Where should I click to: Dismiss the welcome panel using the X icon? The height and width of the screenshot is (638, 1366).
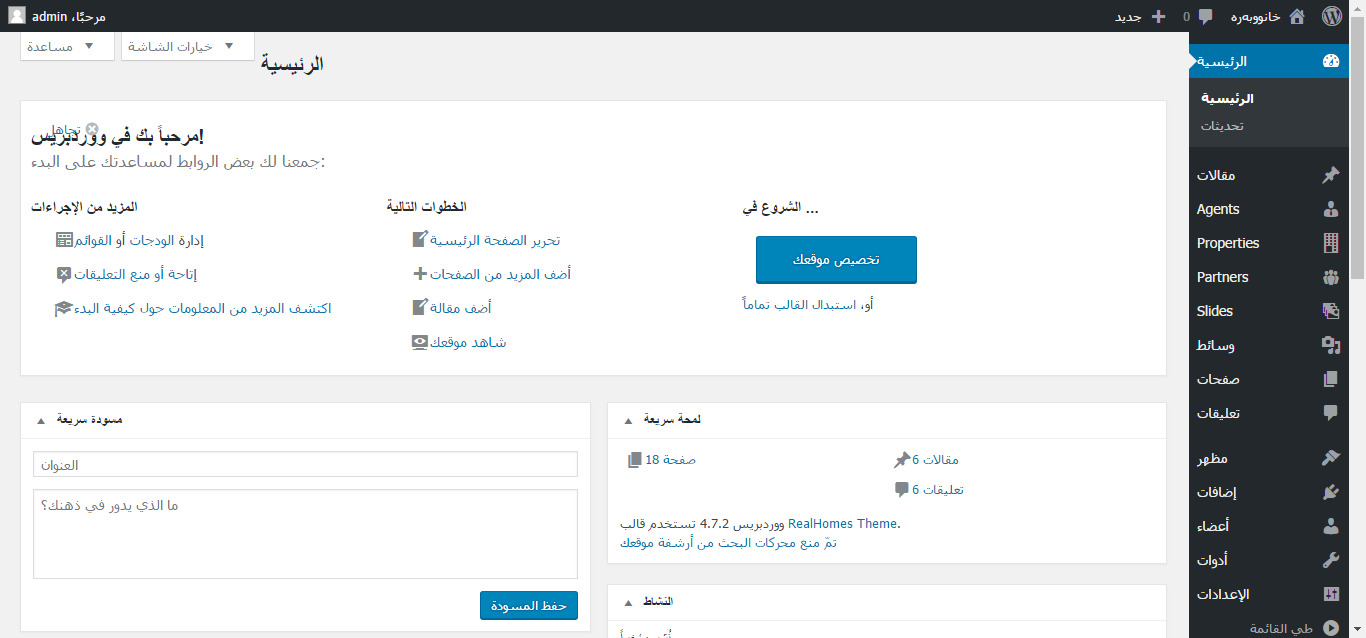pos(92,129)
